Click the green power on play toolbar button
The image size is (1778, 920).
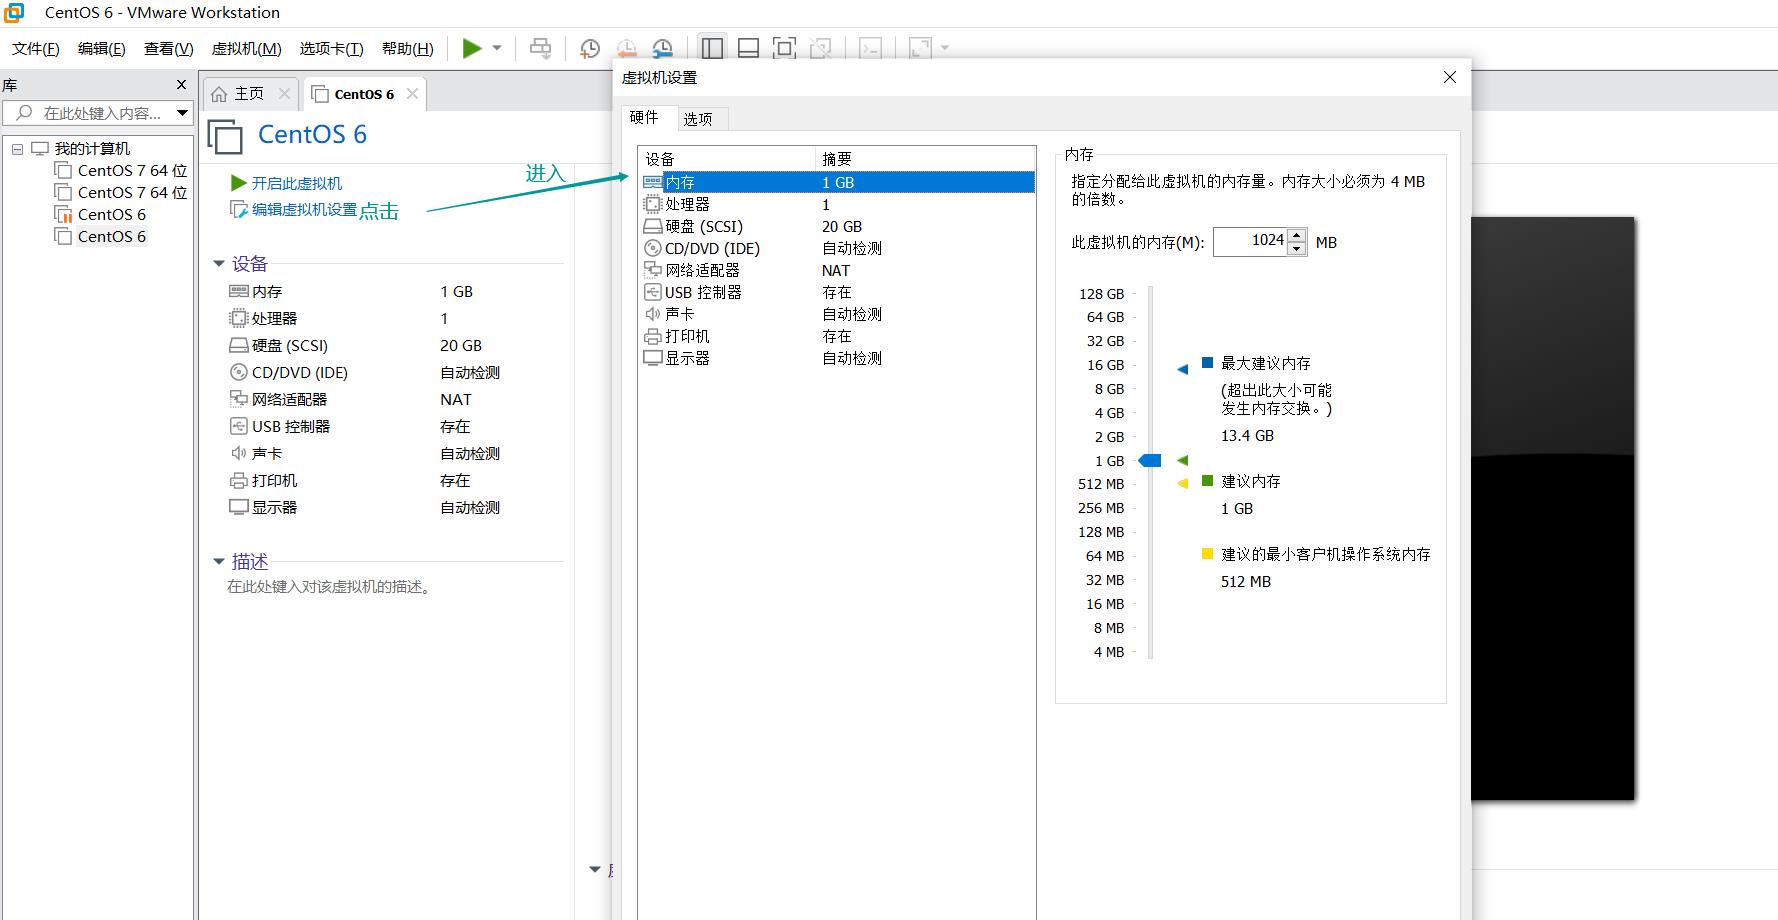pos(472,48)
